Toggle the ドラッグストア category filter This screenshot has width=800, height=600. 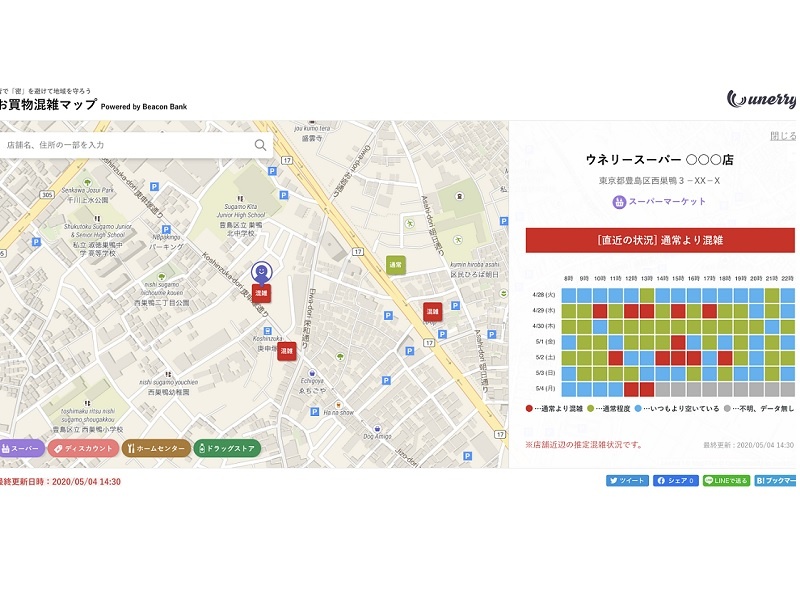click(227, 449)
